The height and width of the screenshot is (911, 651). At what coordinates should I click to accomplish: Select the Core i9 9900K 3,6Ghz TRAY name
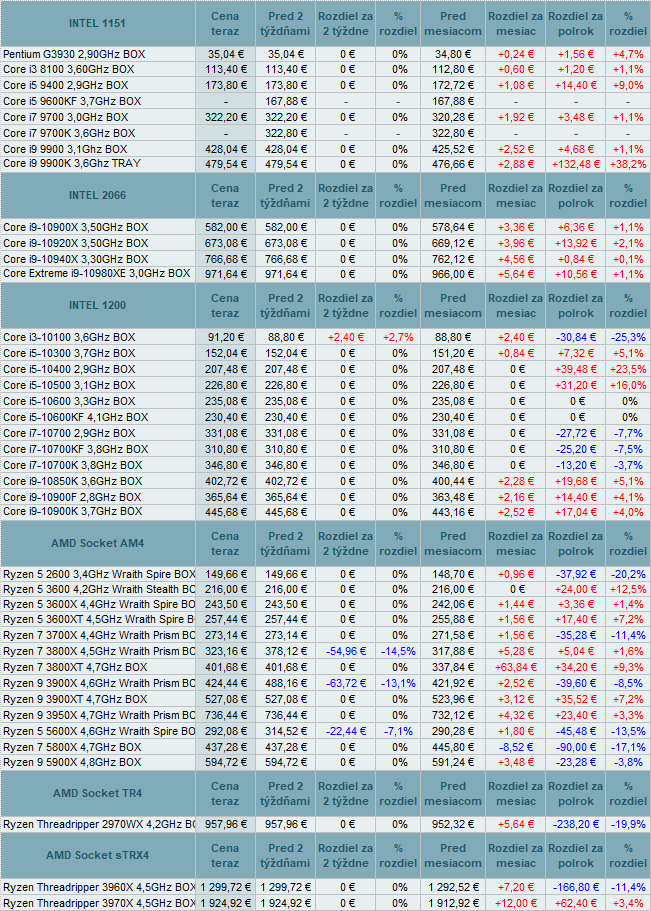coord(72,163)
